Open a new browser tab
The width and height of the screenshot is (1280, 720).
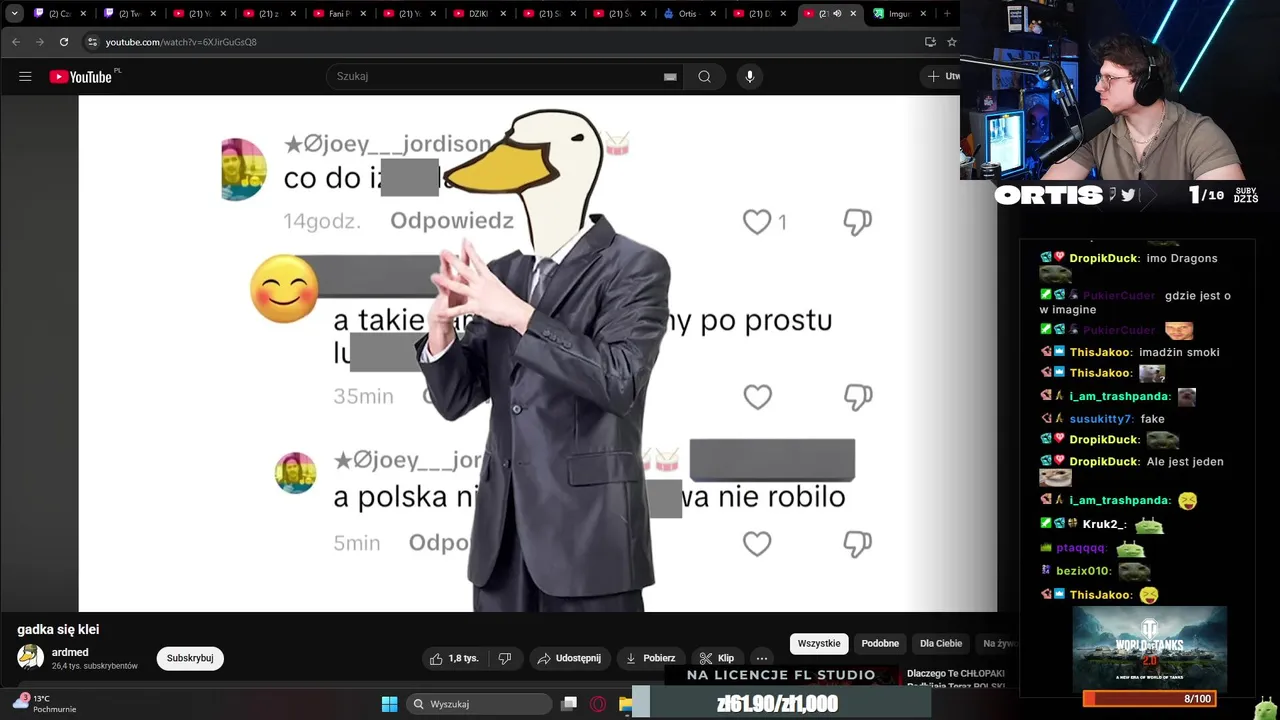pyautogui.click(x=946, y=14)
